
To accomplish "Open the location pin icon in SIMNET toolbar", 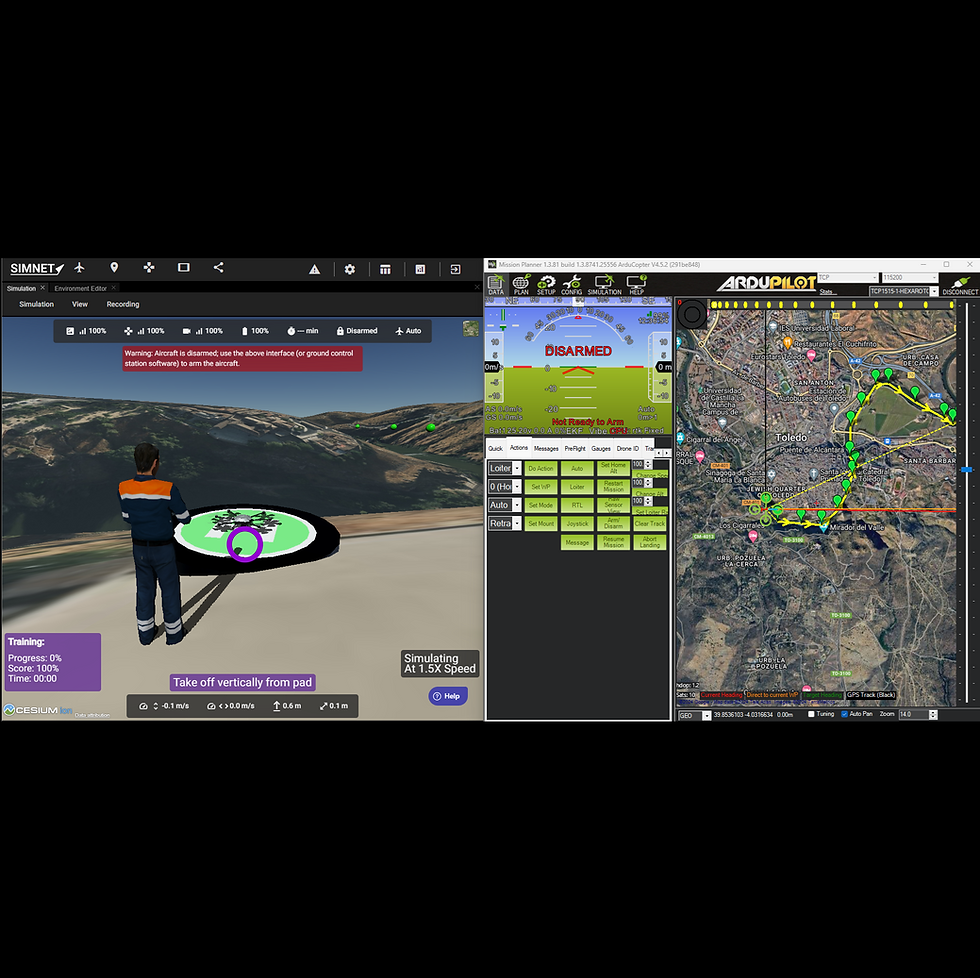I will click(x=114, y=268).
